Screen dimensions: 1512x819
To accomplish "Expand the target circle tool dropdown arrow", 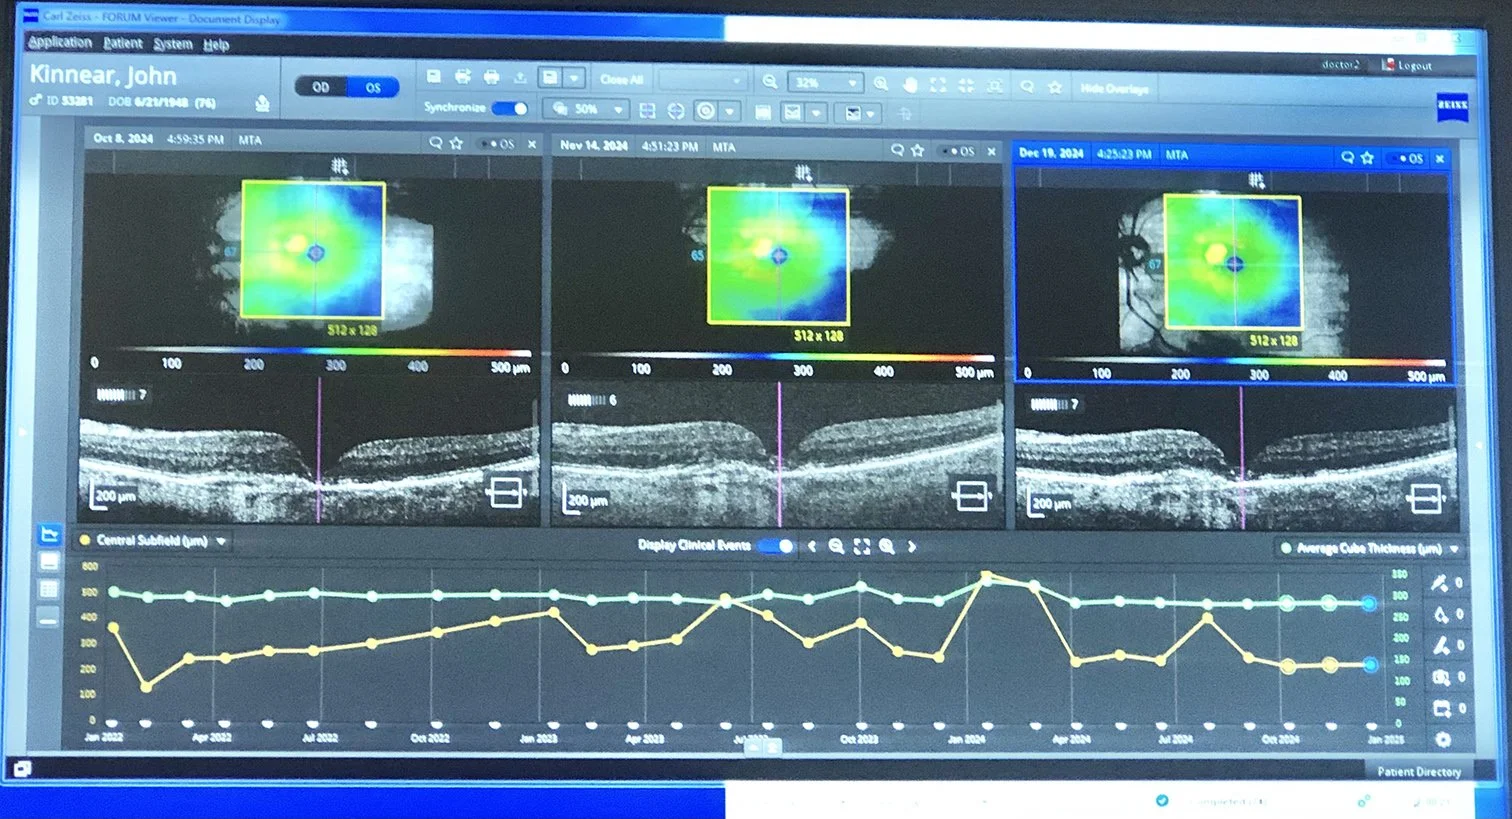I will point(731,111).
